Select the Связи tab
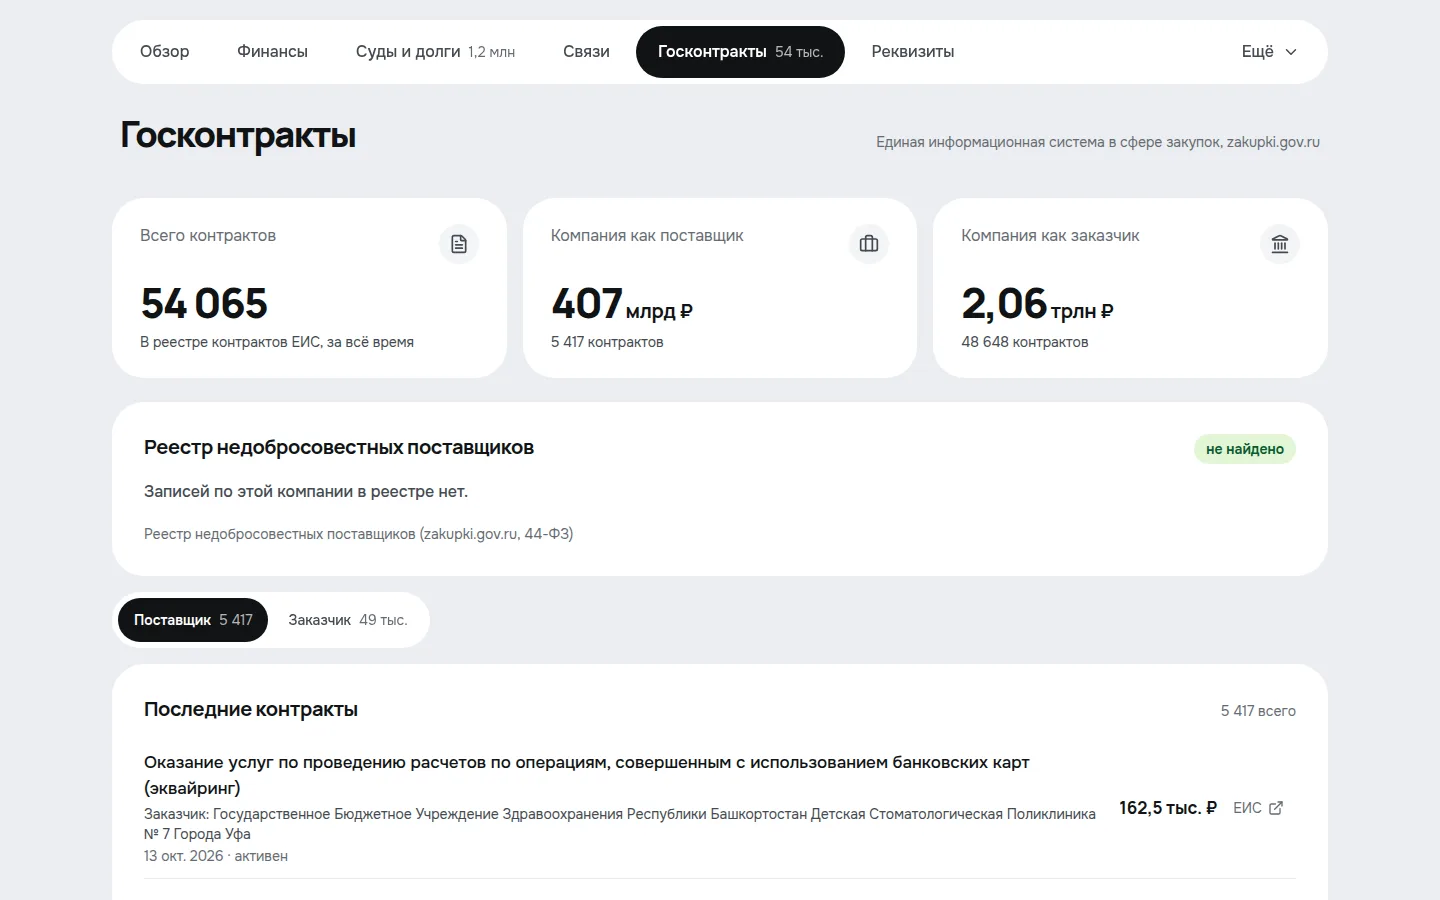The width and height of the screenshot is (1440, 900). [x=586, y=52]
